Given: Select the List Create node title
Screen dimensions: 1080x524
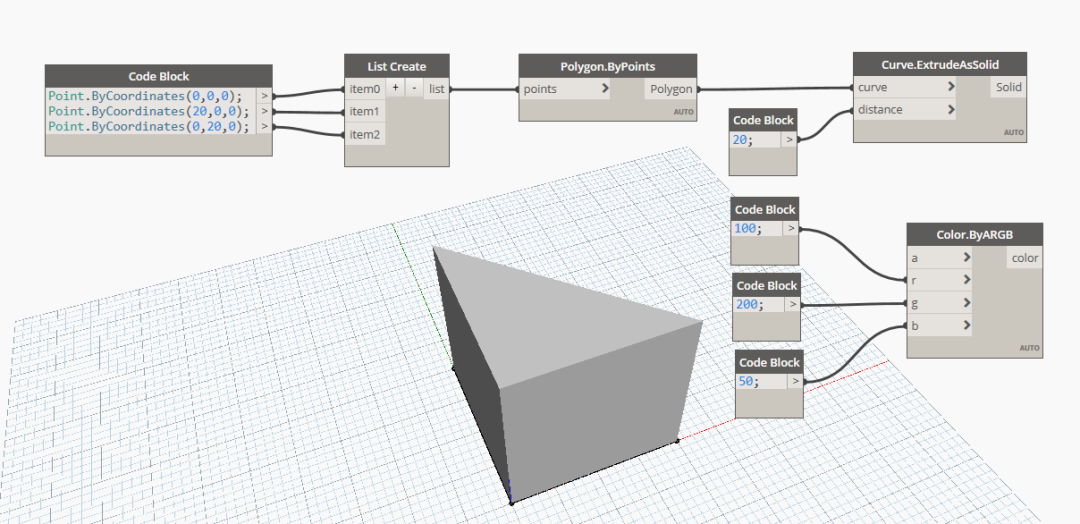Looking at the screenshot, I should pyautogui.click(x=397, y=67).
